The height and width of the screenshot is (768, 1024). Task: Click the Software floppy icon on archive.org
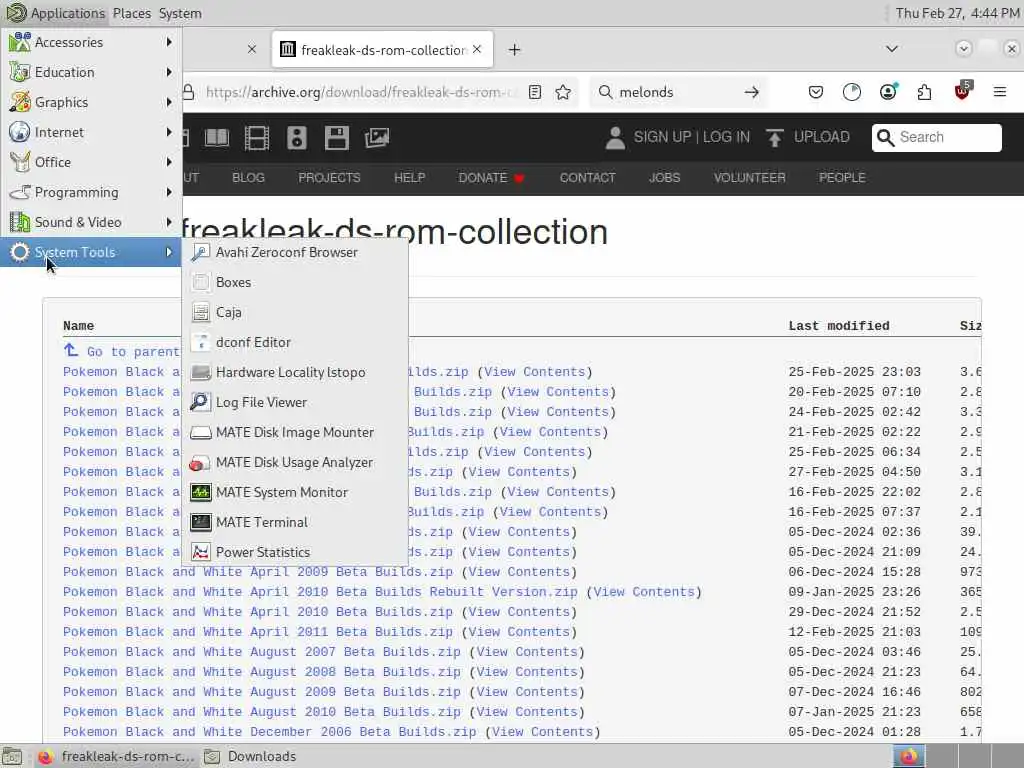pyautogui.click(x=337, y=138)
